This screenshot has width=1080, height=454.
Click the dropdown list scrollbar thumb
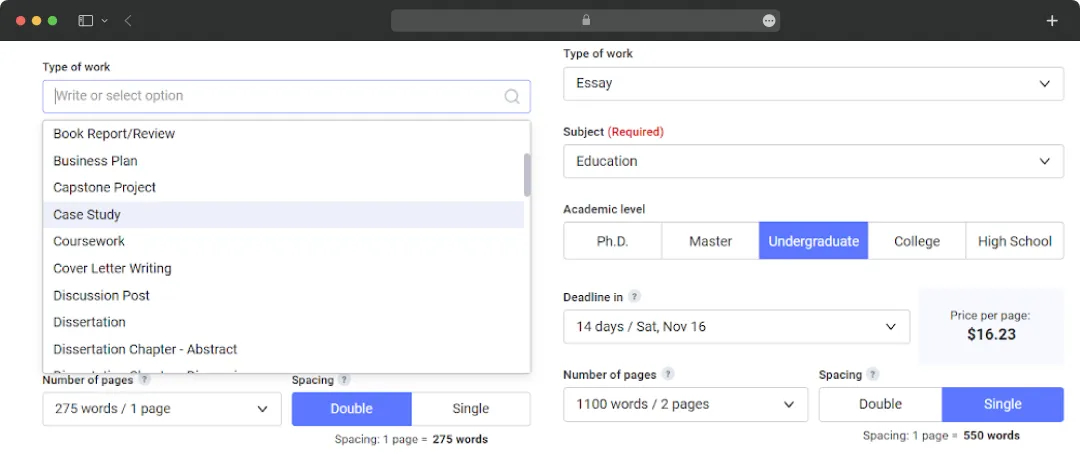pyautogui.click(x=527, y=175)
